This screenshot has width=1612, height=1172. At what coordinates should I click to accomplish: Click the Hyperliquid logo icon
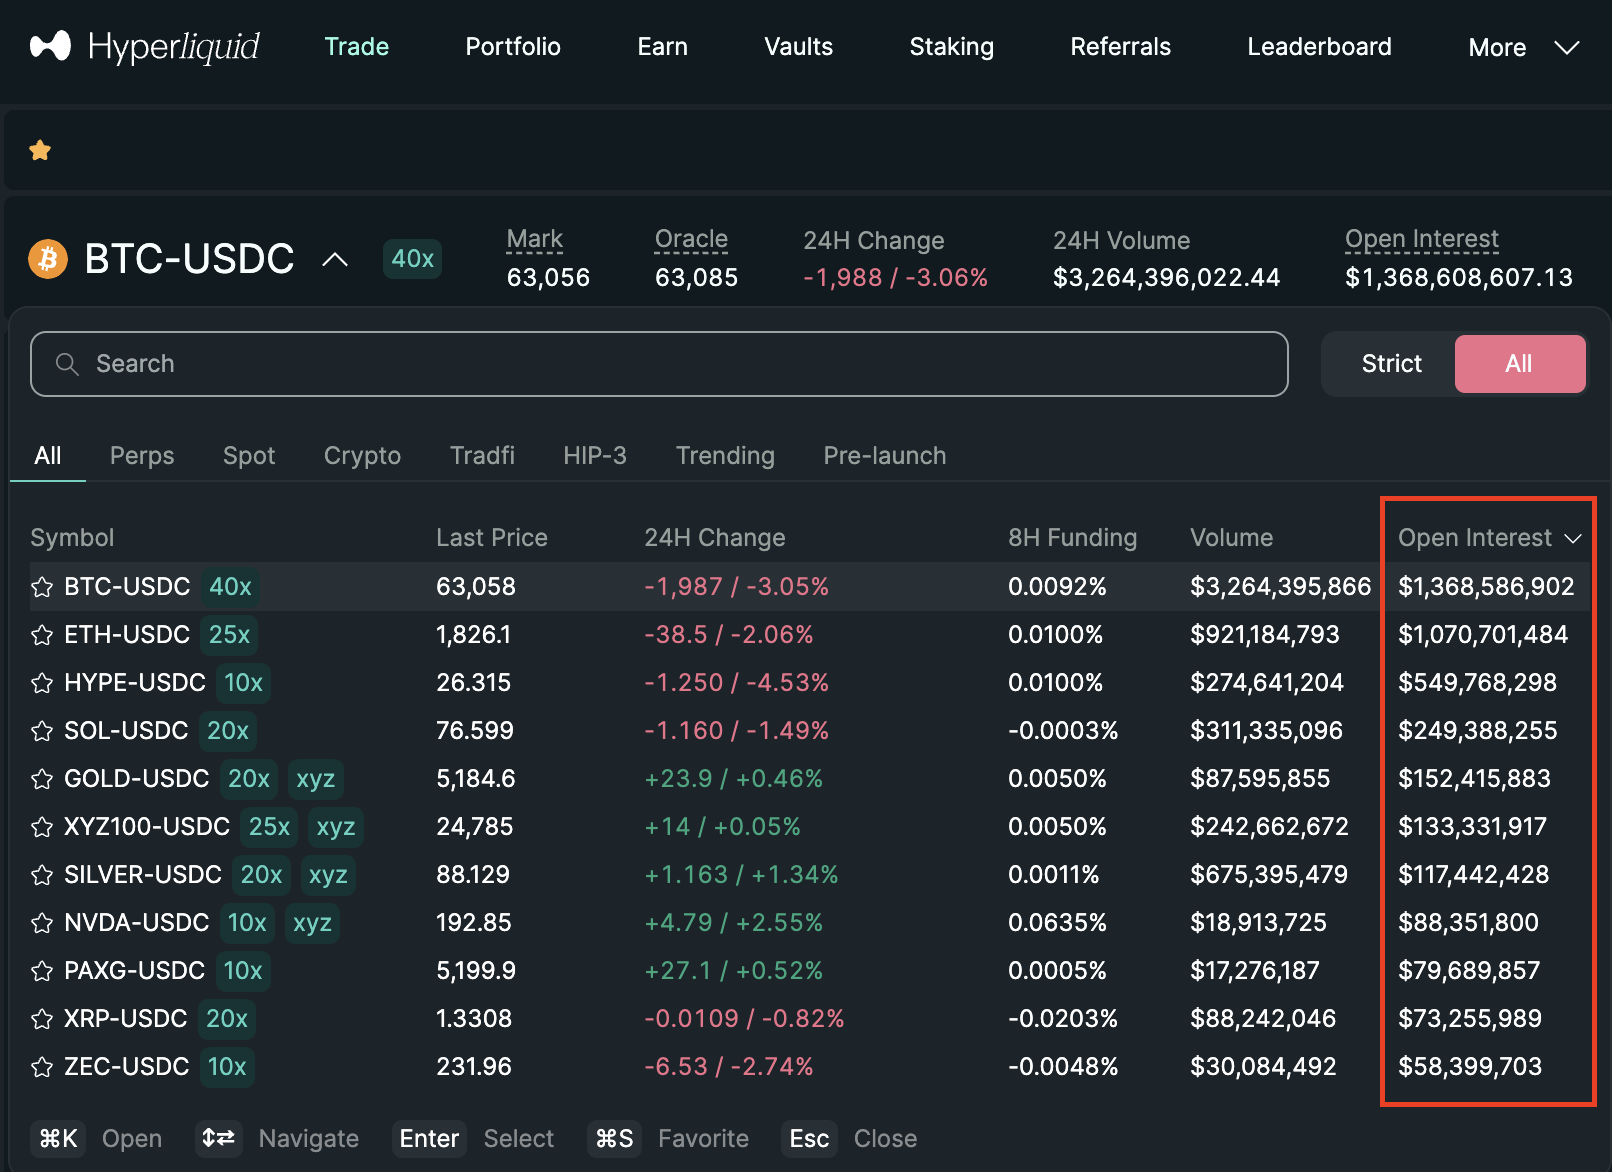click(x=48, y=45)
